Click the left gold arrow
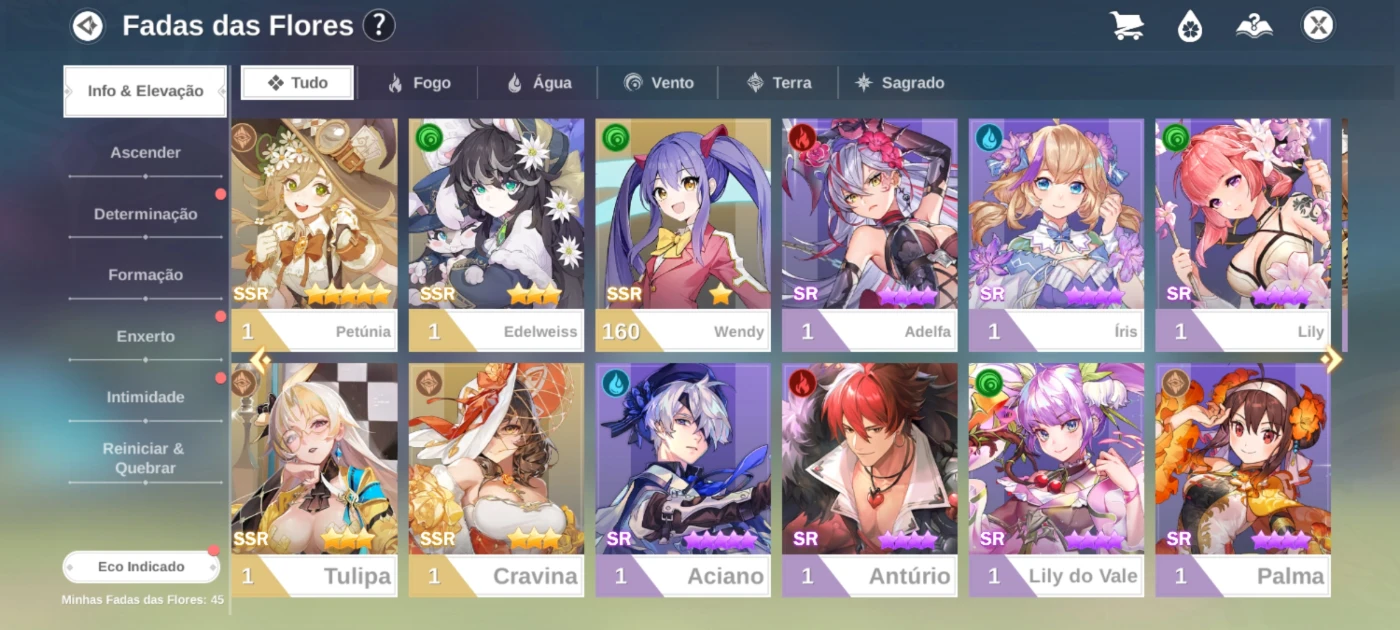 pos(260,360)
